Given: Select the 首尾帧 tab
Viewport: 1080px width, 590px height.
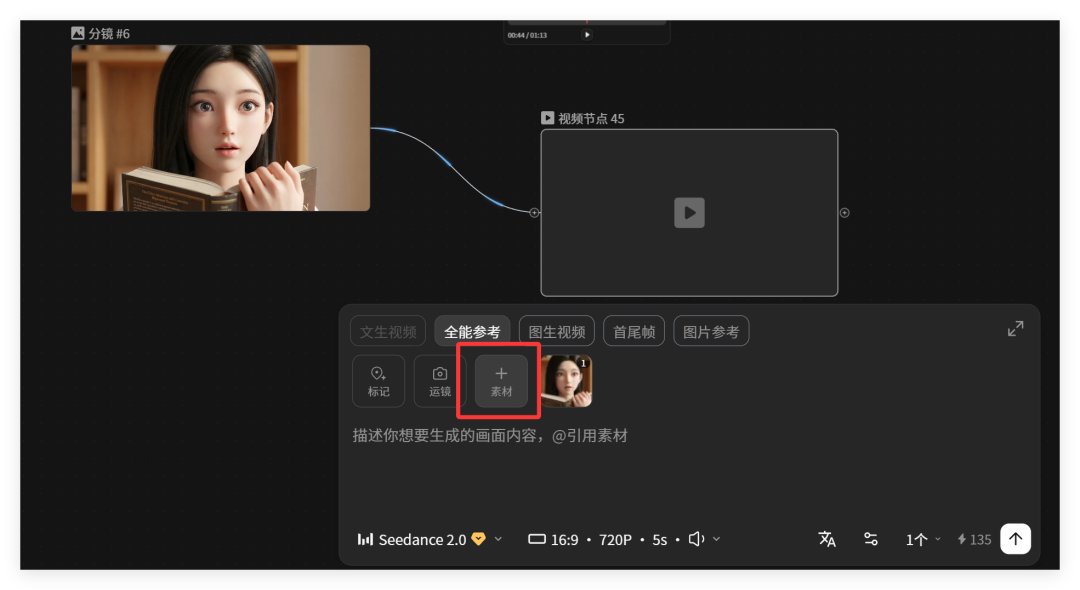Looking at the screenshot, I should point(633,331).
